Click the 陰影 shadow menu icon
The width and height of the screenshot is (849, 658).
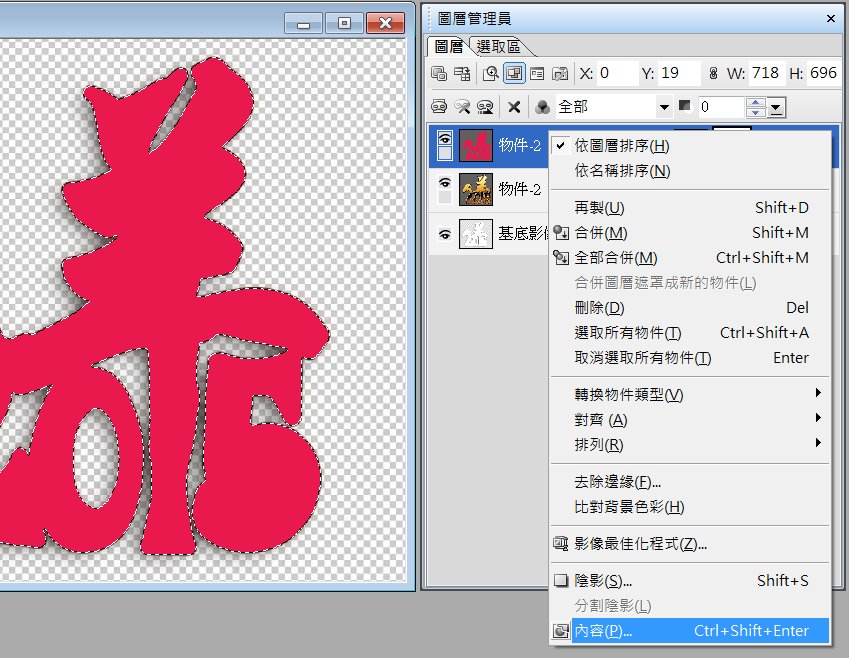[561, 581]
